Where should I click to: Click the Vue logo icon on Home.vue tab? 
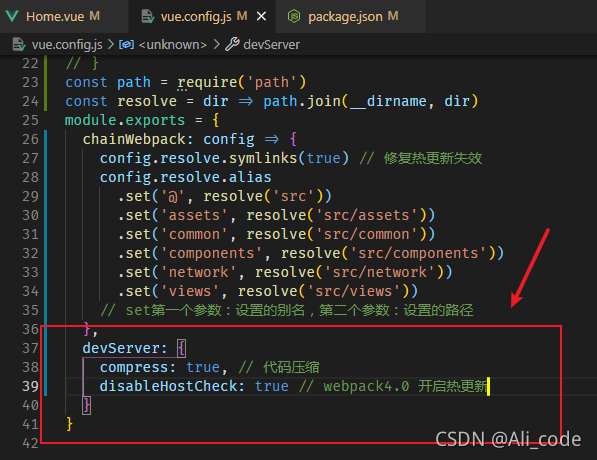point(12,16)
